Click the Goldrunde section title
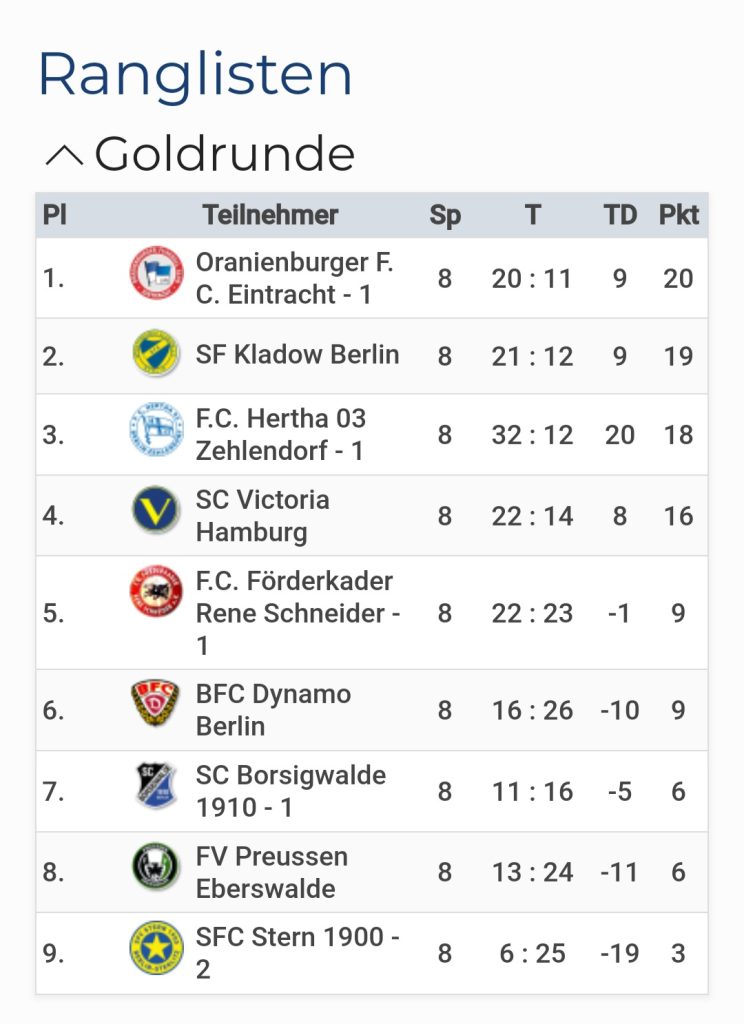The image size is (744, 1024). (225, 155)
